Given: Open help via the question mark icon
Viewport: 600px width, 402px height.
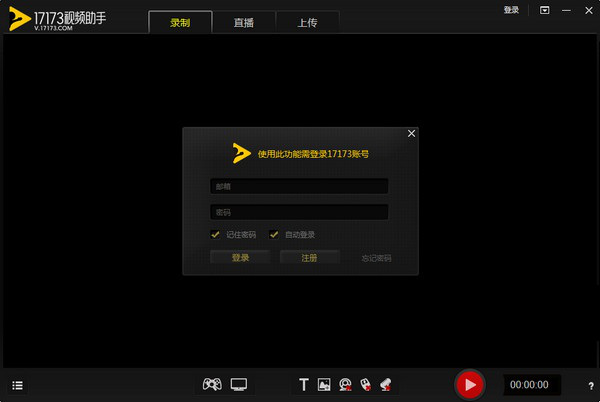Looking at the screenshot, I should (x=591, y=386).
